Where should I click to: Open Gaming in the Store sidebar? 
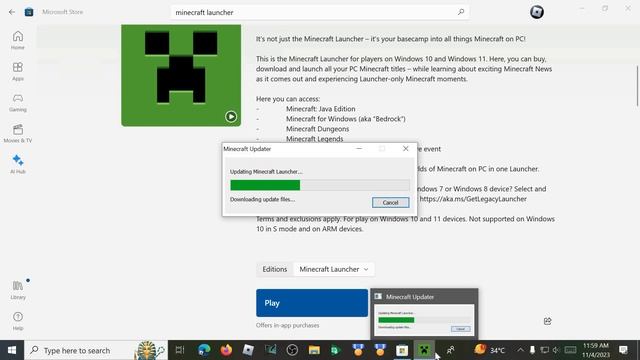(x=18, y=102)
